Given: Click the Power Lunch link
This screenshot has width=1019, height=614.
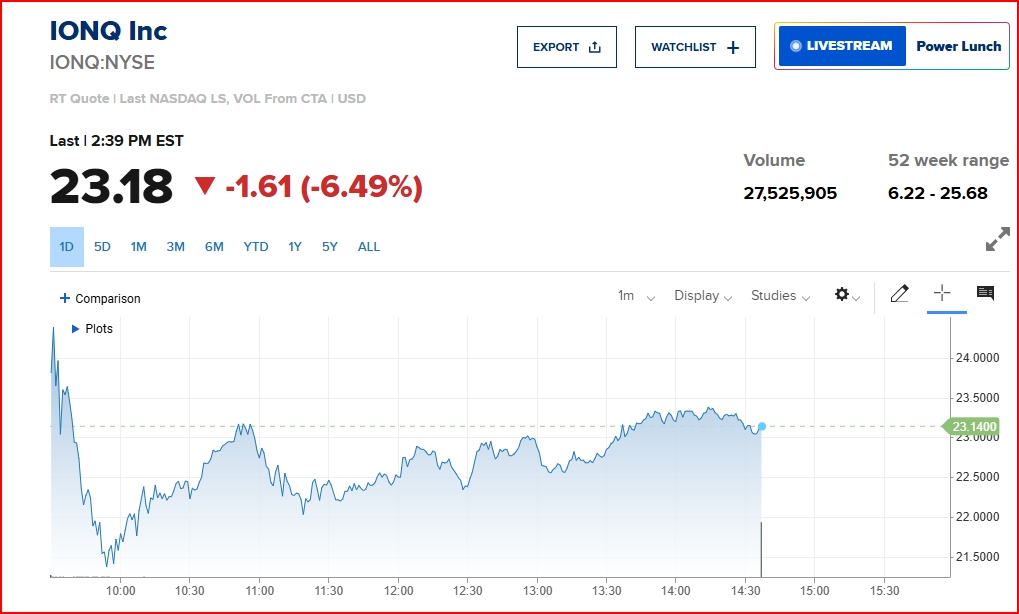Looking at the screenshot, I should (x=959, y=46).
